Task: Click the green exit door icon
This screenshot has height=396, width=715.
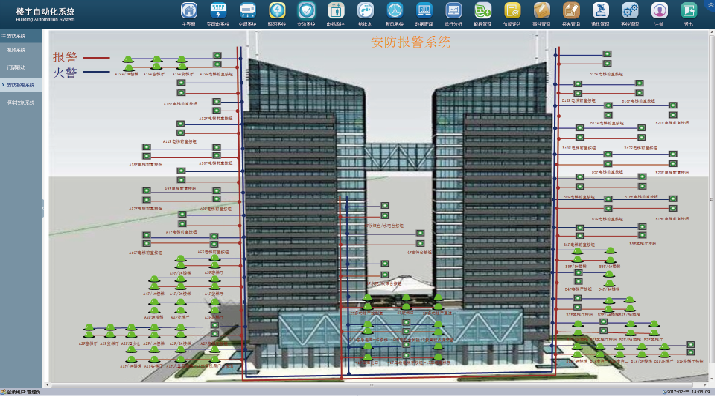Action: click(689, 10)
